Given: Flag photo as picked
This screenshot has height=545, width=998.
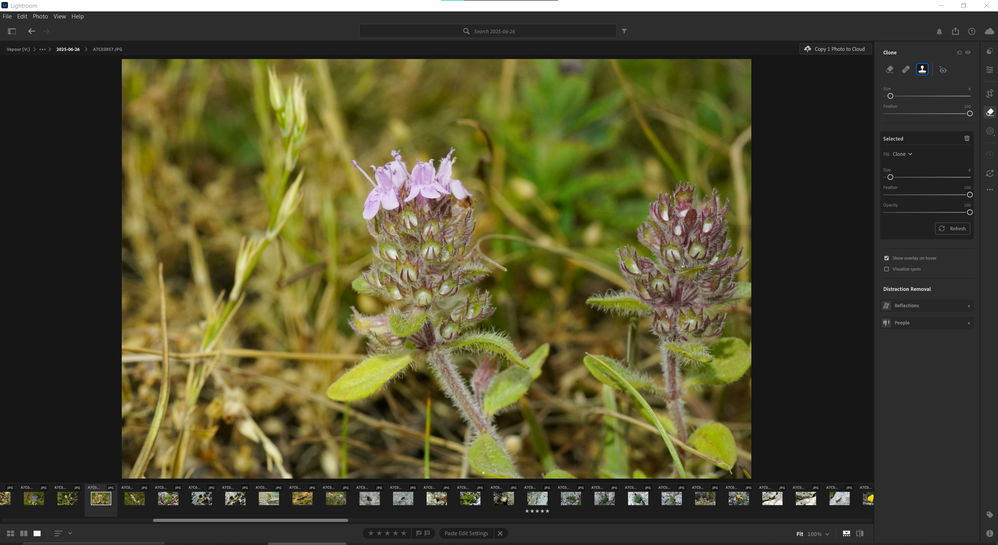Looking at the screenshot, I should pos(418,533).
